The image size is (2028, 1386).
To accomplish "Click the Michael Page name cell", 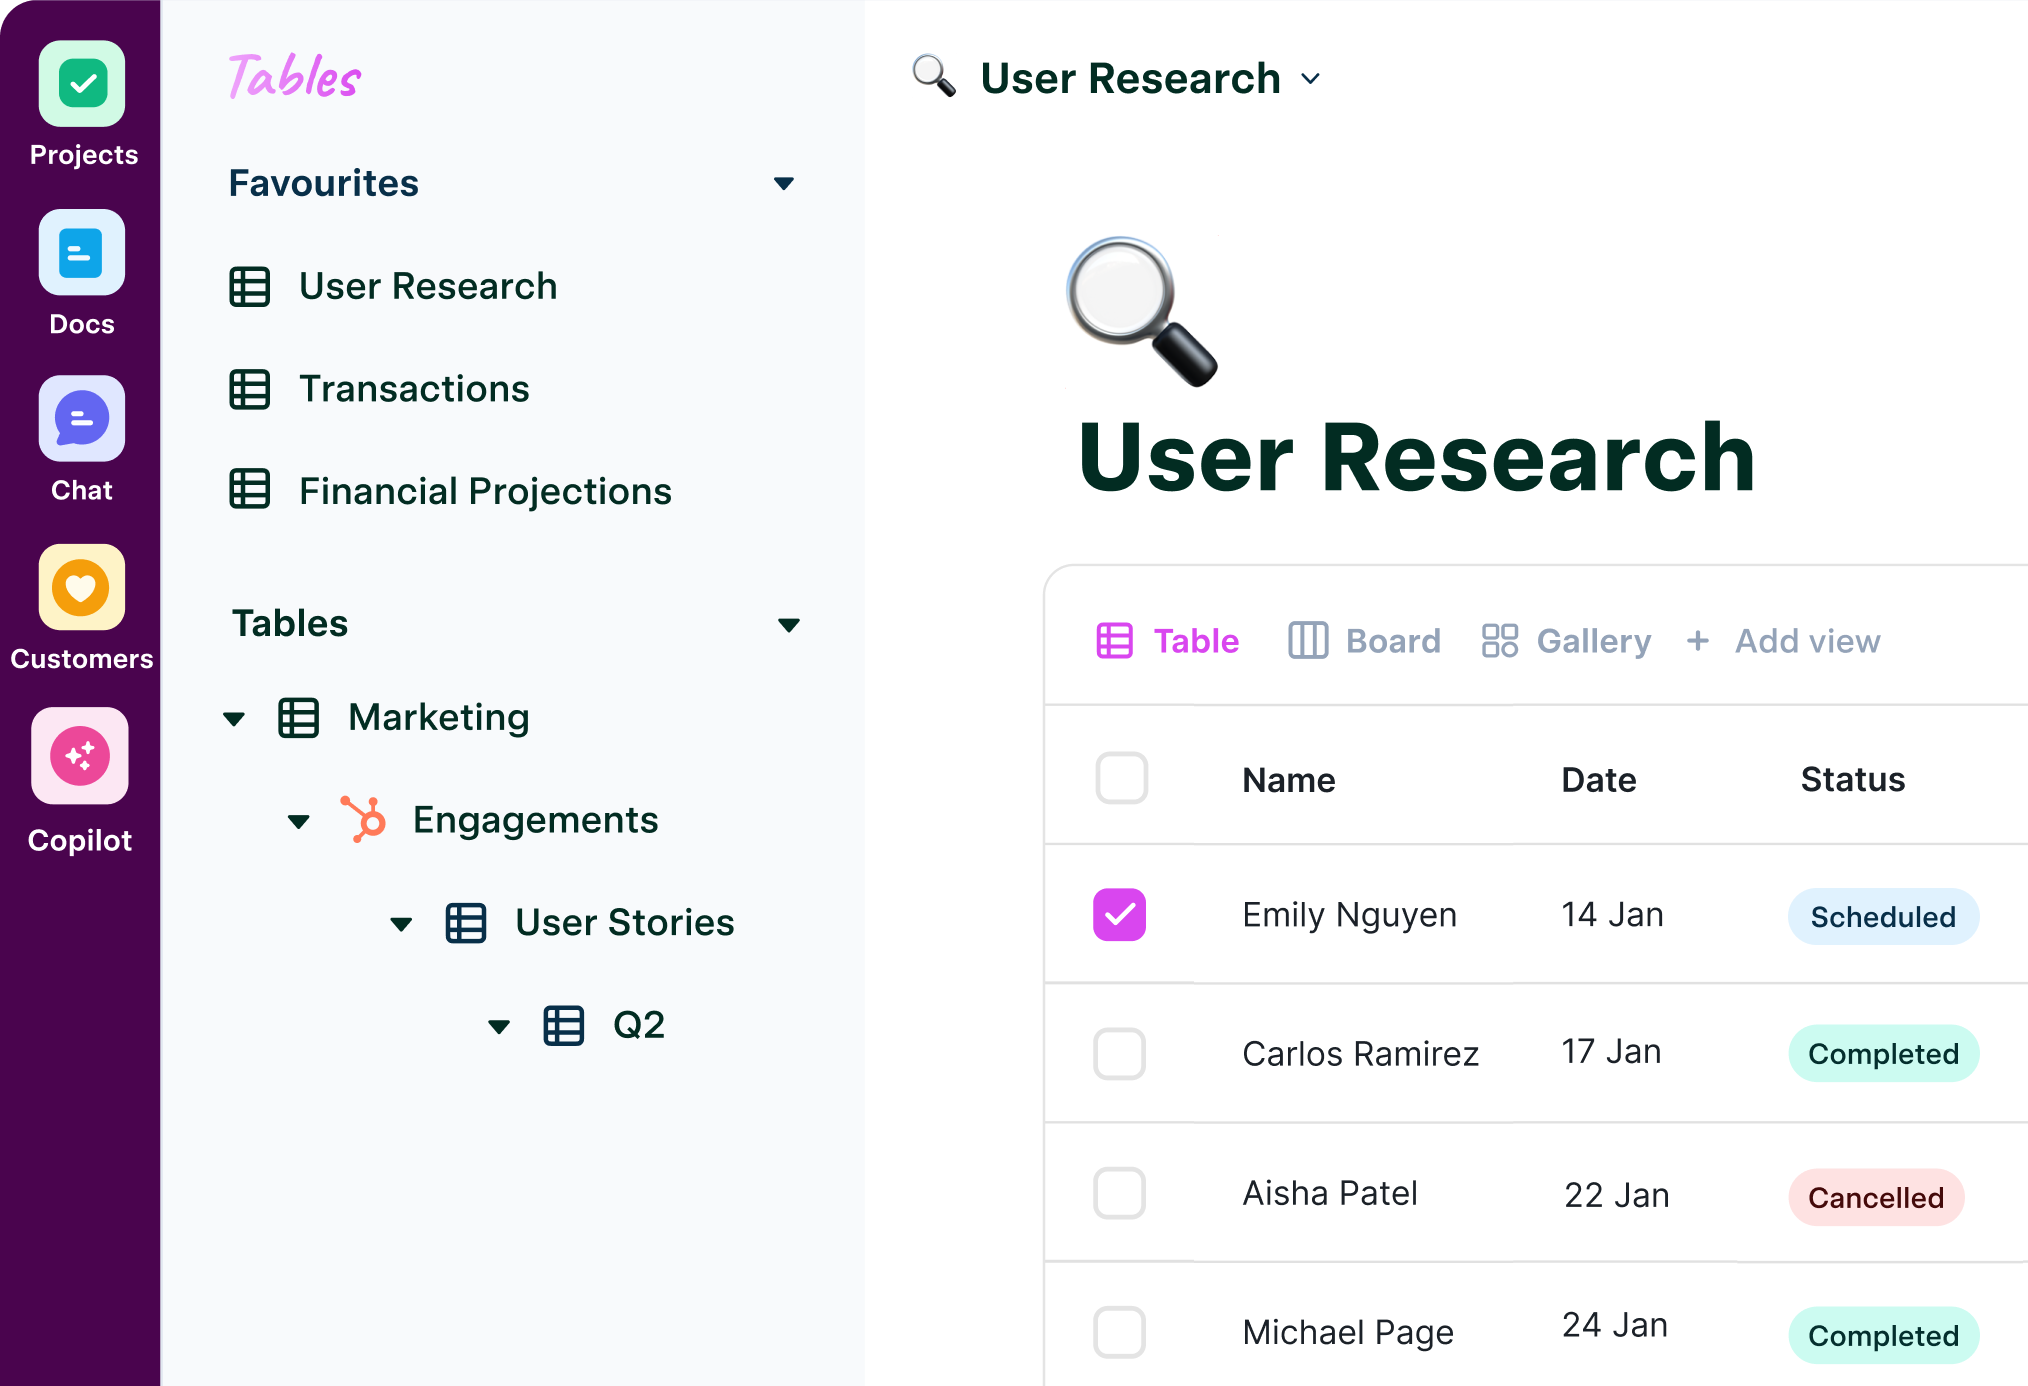I will [x=1348, y=1333].
